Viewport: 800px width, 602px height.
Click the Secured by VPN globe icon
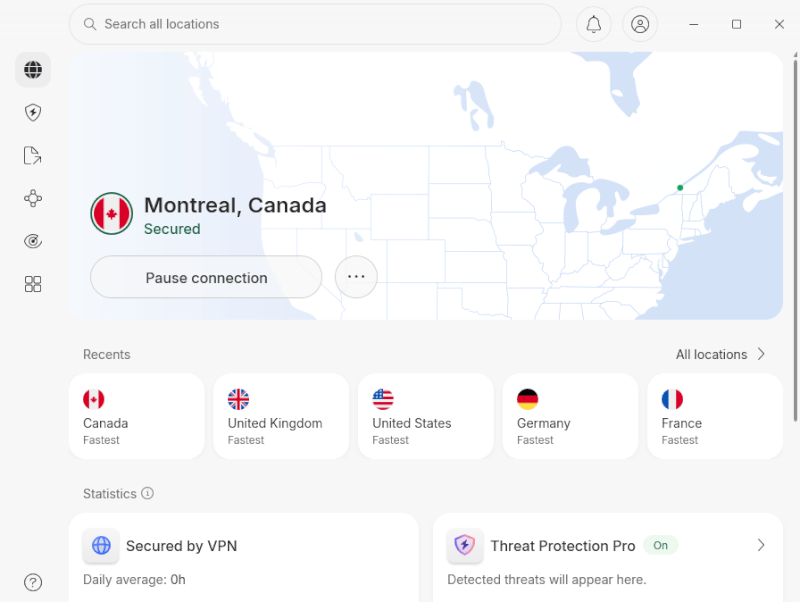point(101,545)
